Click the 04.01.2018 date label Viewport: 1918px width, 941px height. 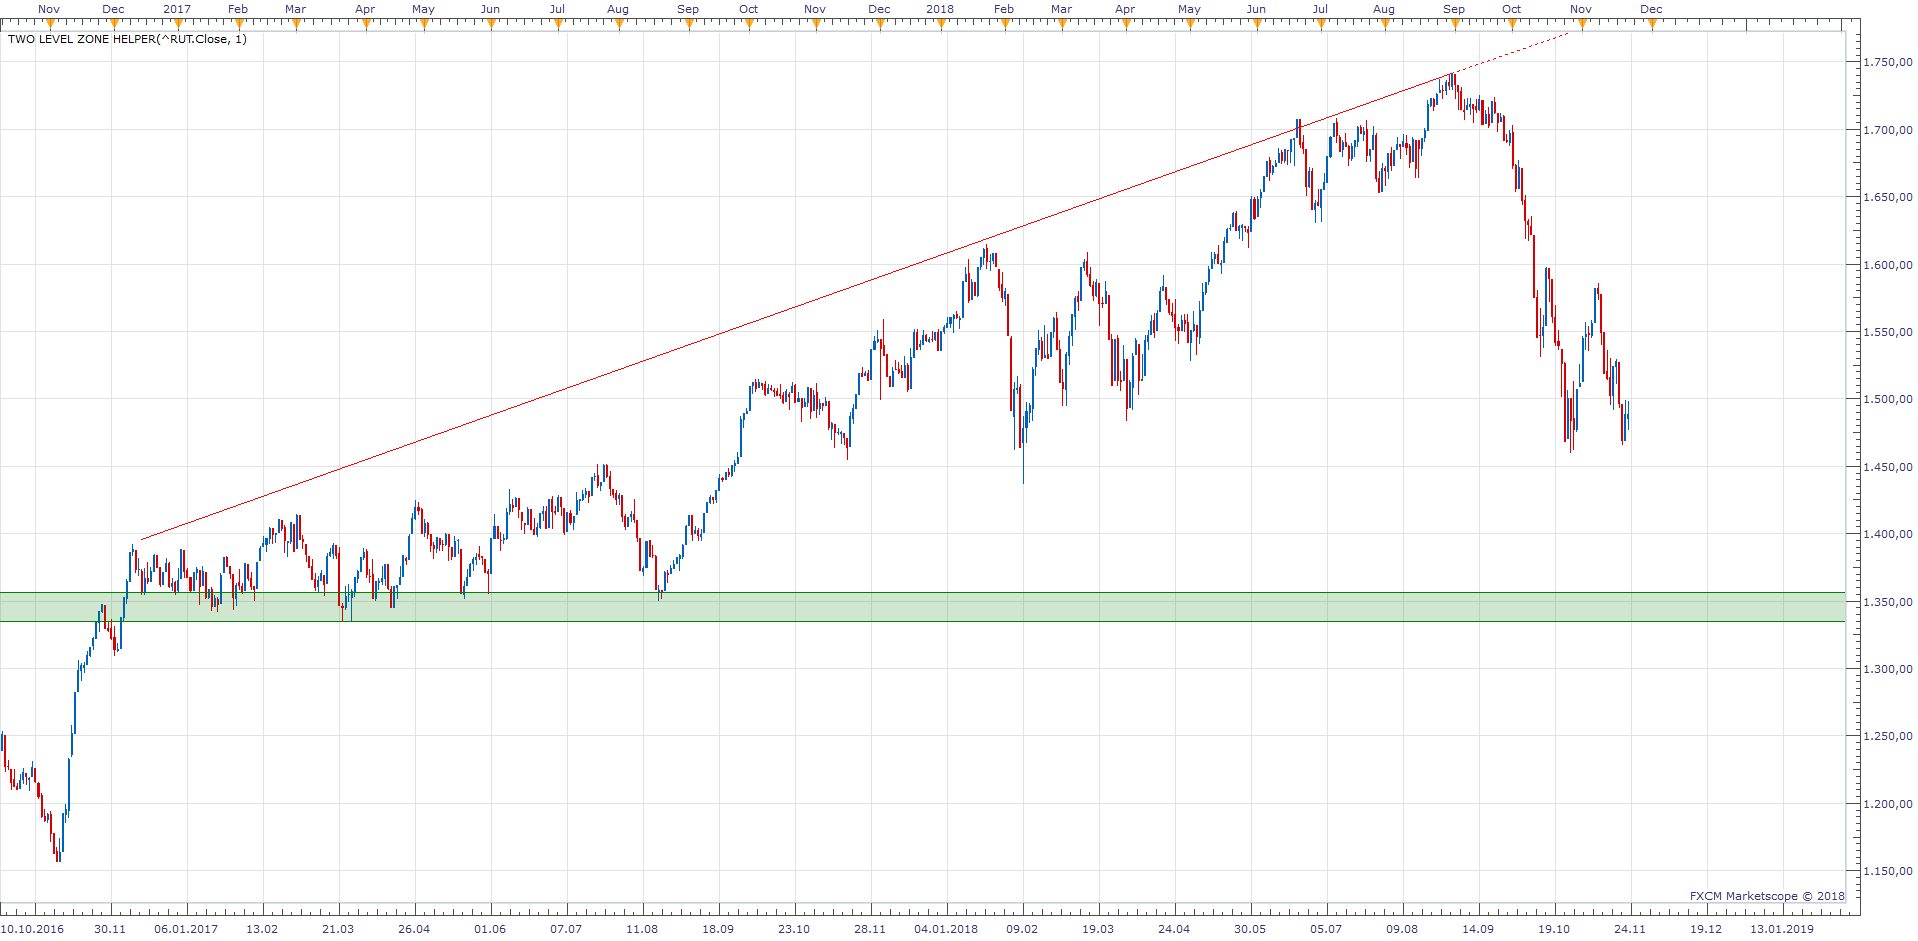coord(946,929)
